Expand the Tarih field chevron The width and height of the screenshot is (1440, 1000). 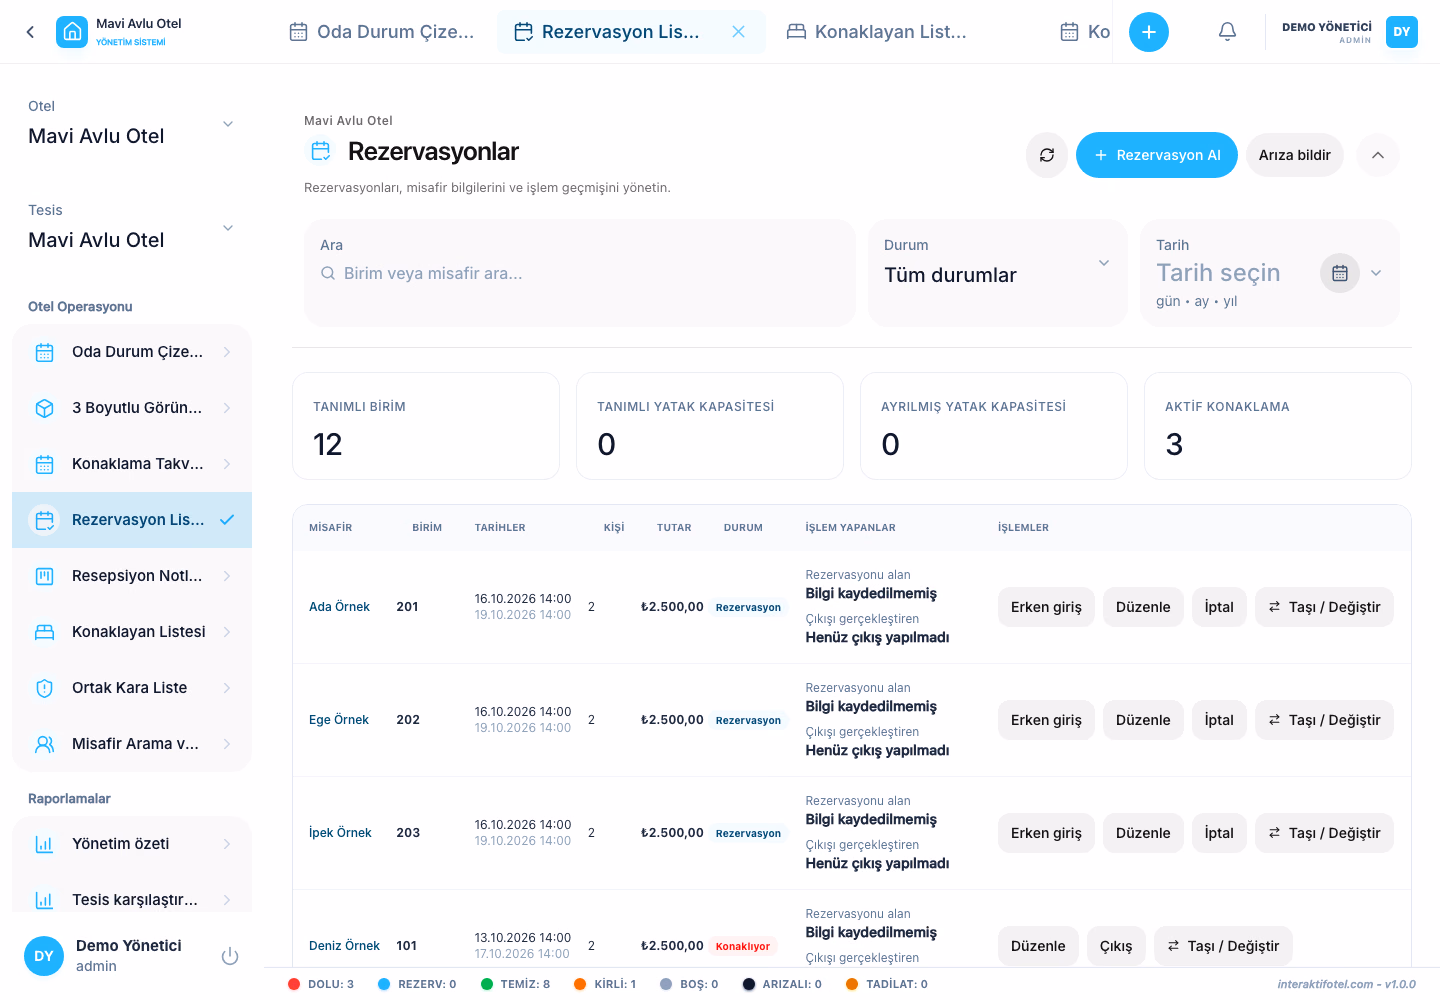pos(1376,273)
